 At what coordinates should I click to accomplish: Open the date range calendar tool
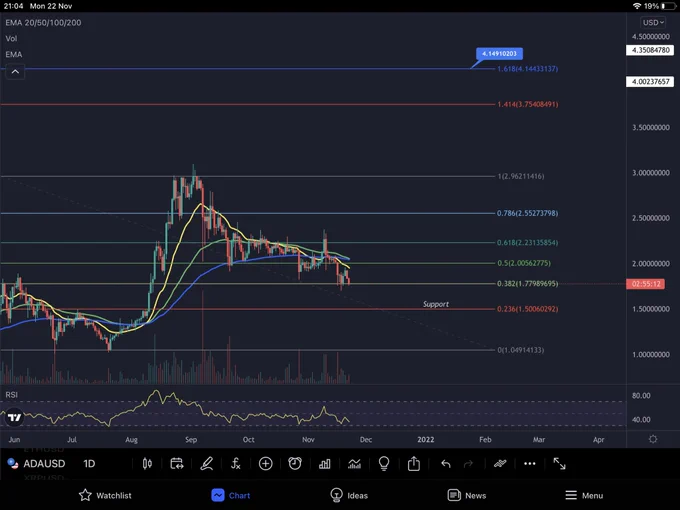pyautogui.click(x=177, y=464)
